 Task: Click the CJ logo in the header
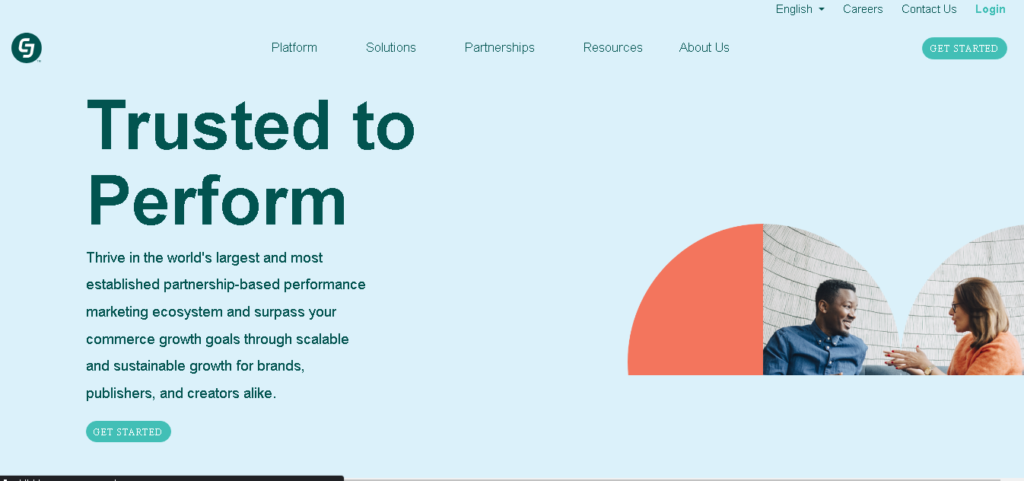click(26, 48)
